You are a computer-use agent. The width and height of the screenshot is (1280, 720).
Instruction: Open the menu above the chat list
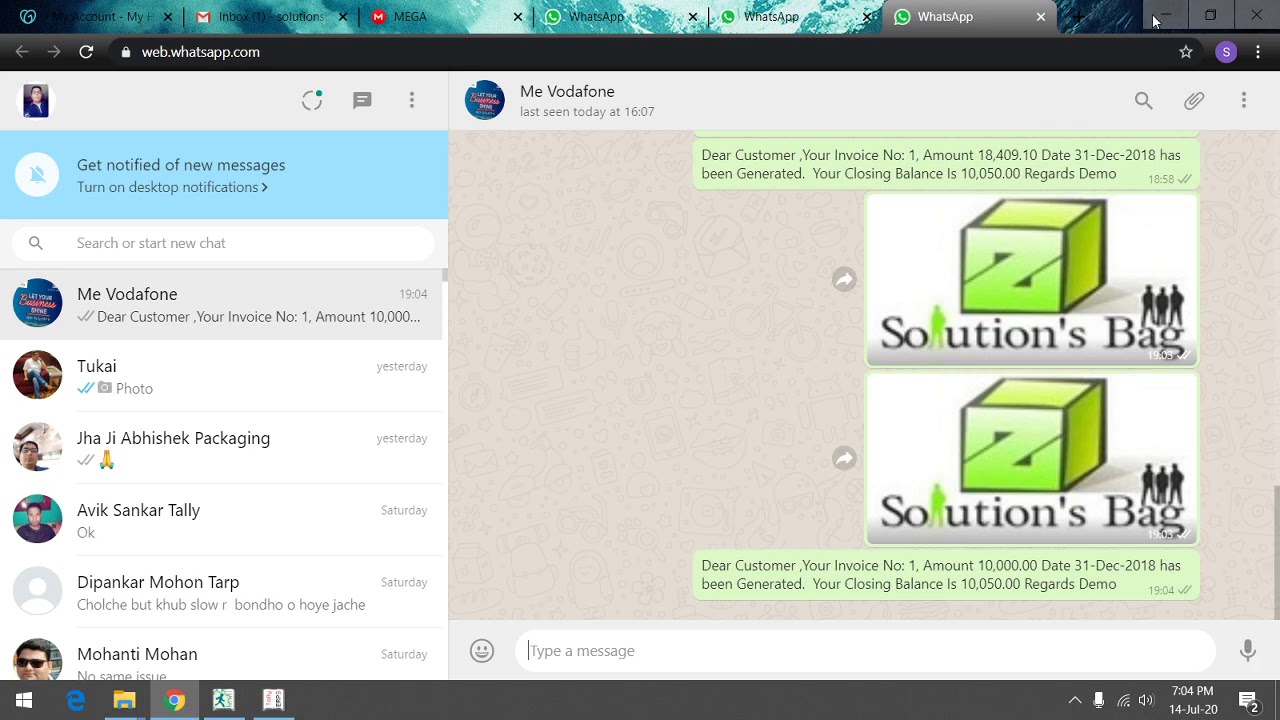pos(411,100)
